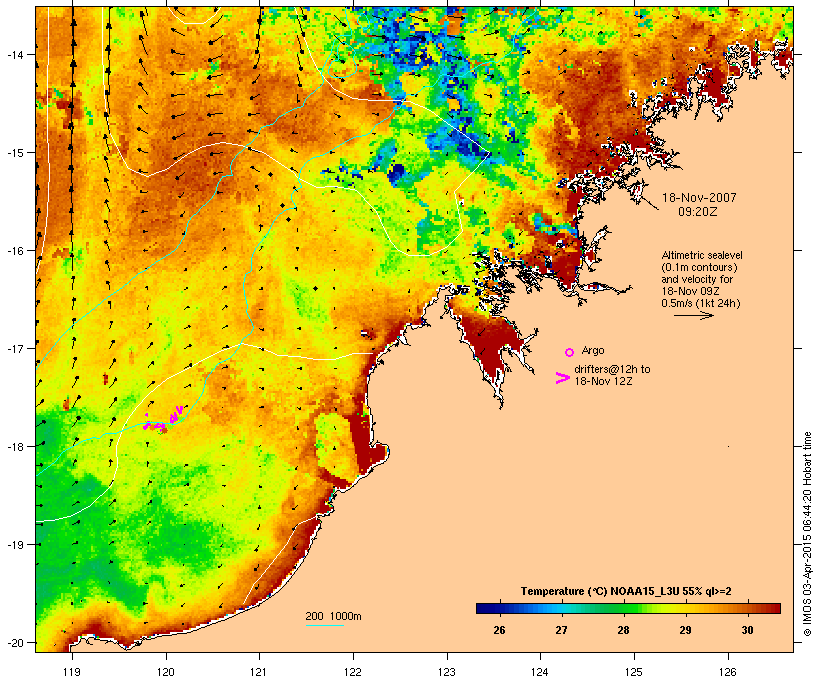The width and height of the screenshot is (820, 680).
Task: Click the dark red bay near 17S 123.5E
Action: coord(489,343)
